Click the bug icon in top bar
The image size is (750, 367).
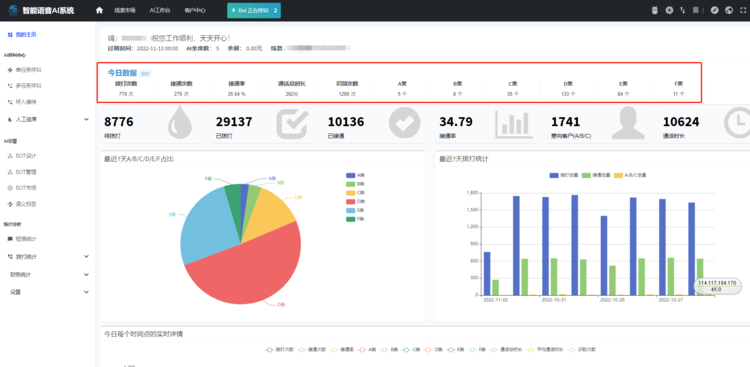click(654, 10)
